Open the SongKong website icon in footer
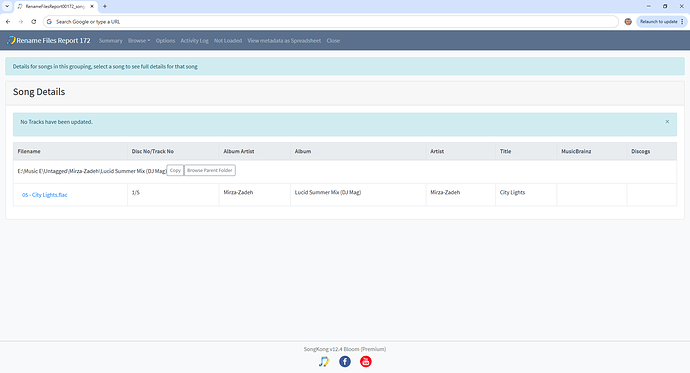The image size is (690, 373). pos(323,362)
